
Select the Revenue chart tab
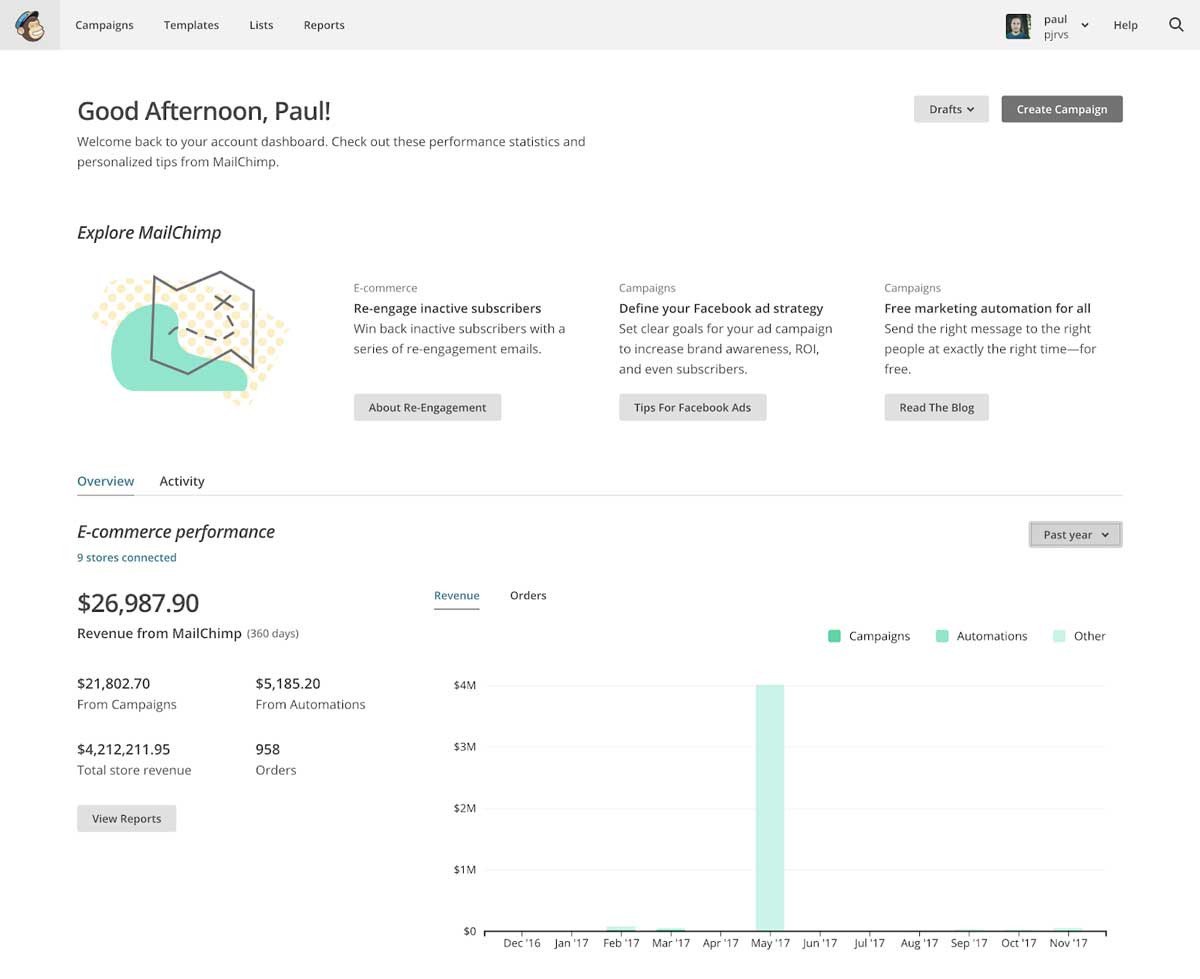[x=457, y=596]
